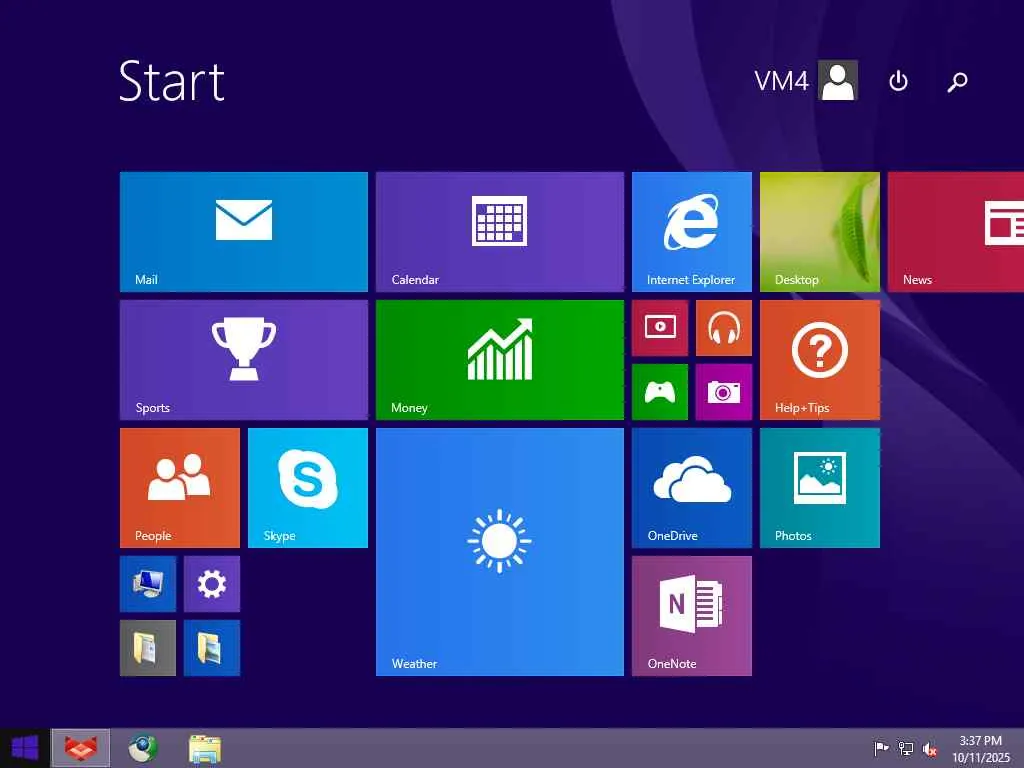Image resolution: width=1024 pixels, height=768 pixels.
Task: Open File Explorer from the taskbar
Action: (204, 748)
